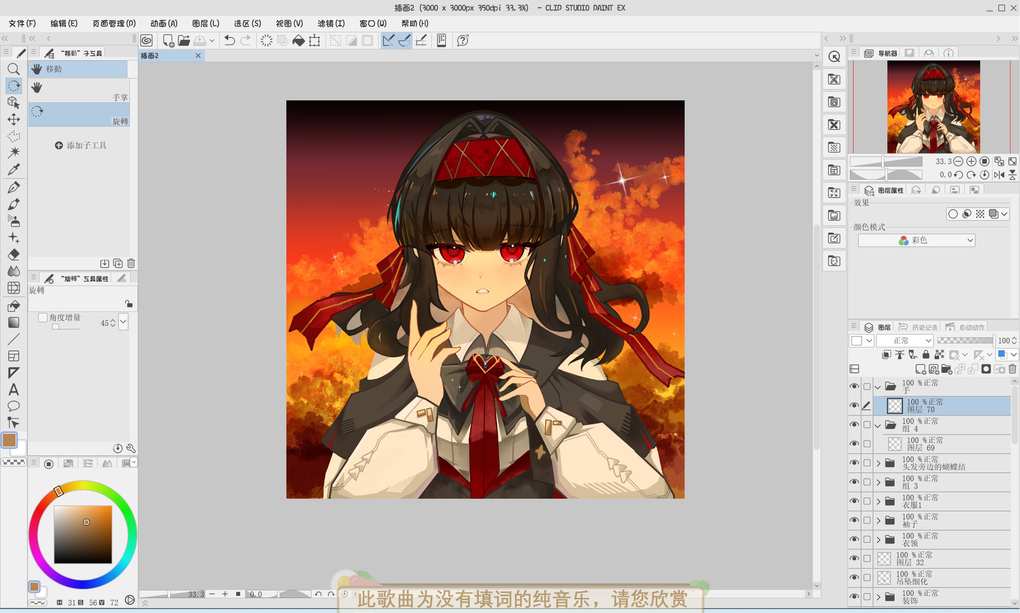
Task: Open the 编辑(E) menu
Action: [x=64, y=23]
